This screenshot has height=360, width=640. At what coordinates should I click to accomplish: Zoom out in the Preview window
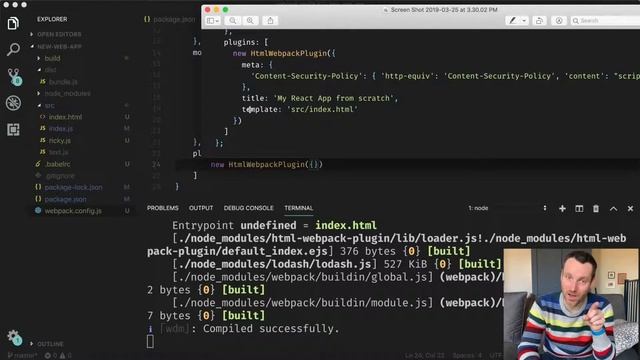click(233, 20)
